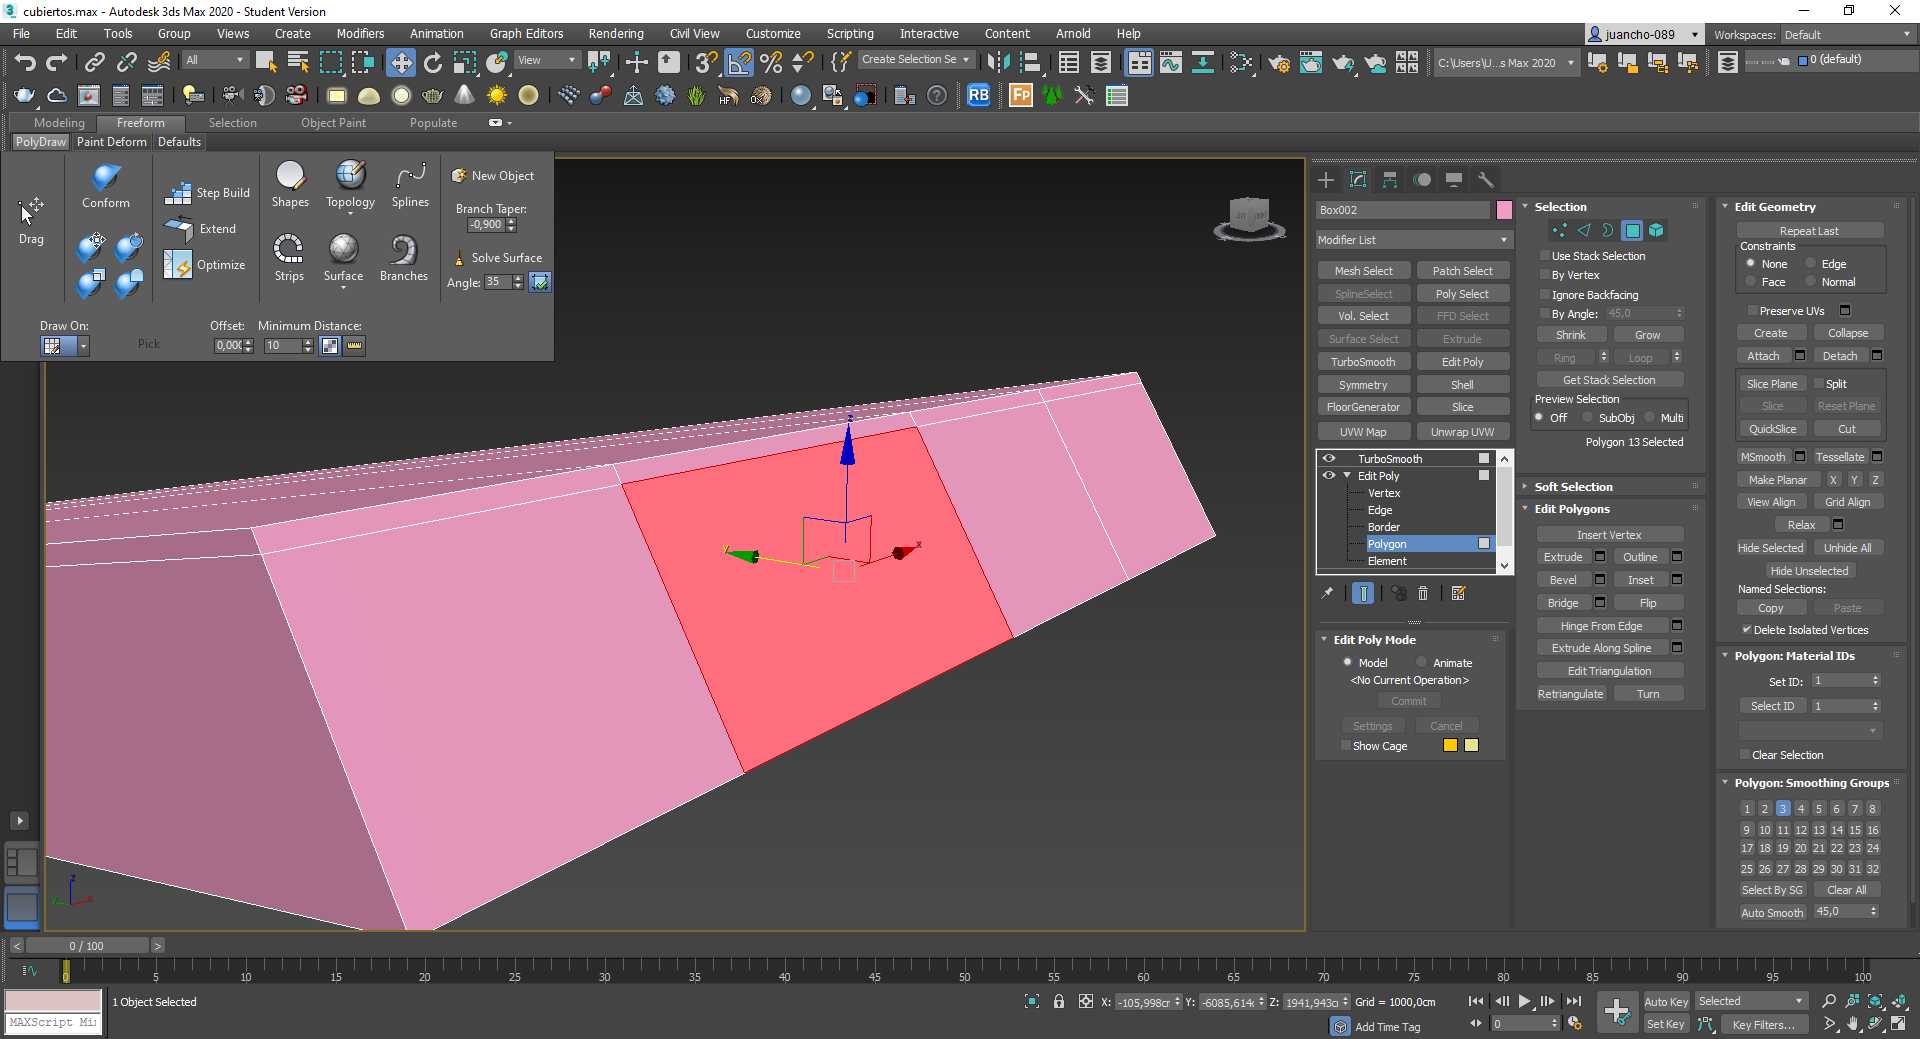This screenshot has height=1039, width=1920.
Task: Enable By Vertex checkbox
Action: pos(1545,275)
